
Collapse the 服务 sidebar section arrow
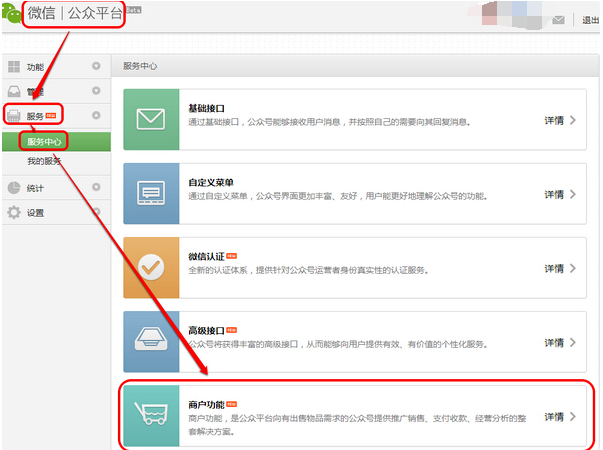[97, 116]
